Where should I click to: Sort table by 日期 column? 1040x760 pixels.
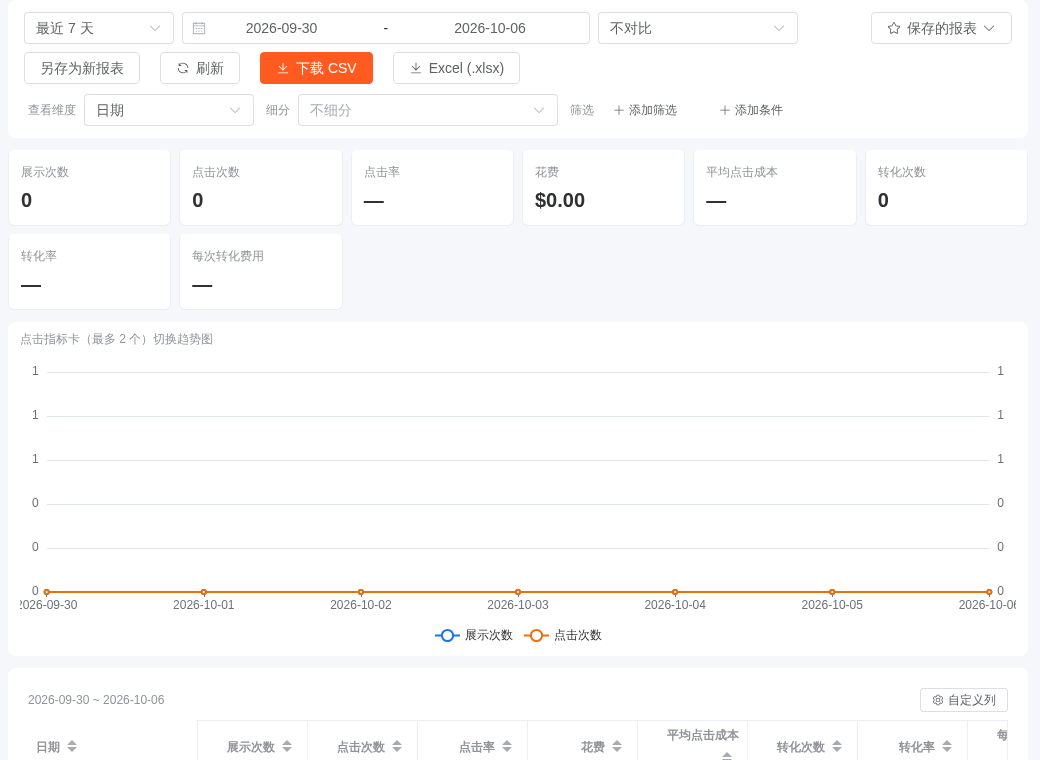click(72, 747)
